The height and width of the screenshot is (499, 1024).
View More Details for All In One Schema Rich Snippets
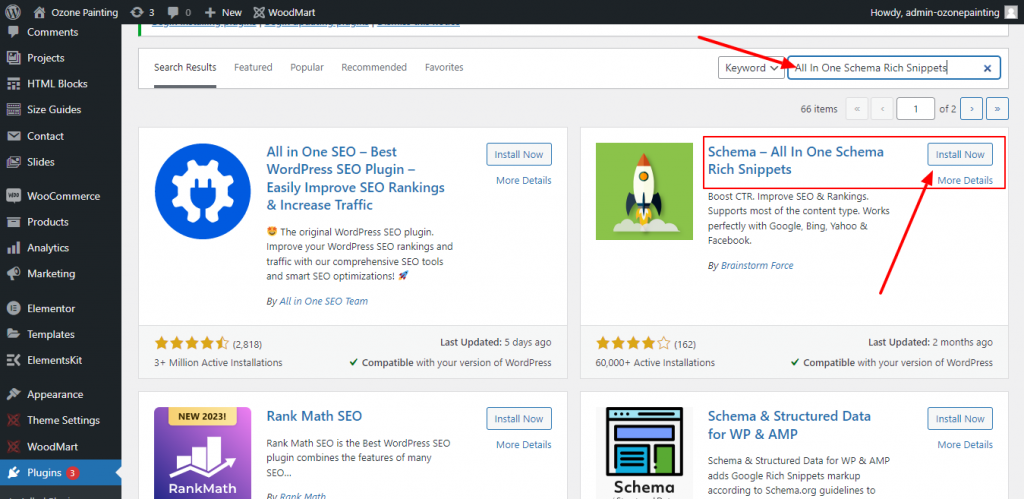coord(965,180)
